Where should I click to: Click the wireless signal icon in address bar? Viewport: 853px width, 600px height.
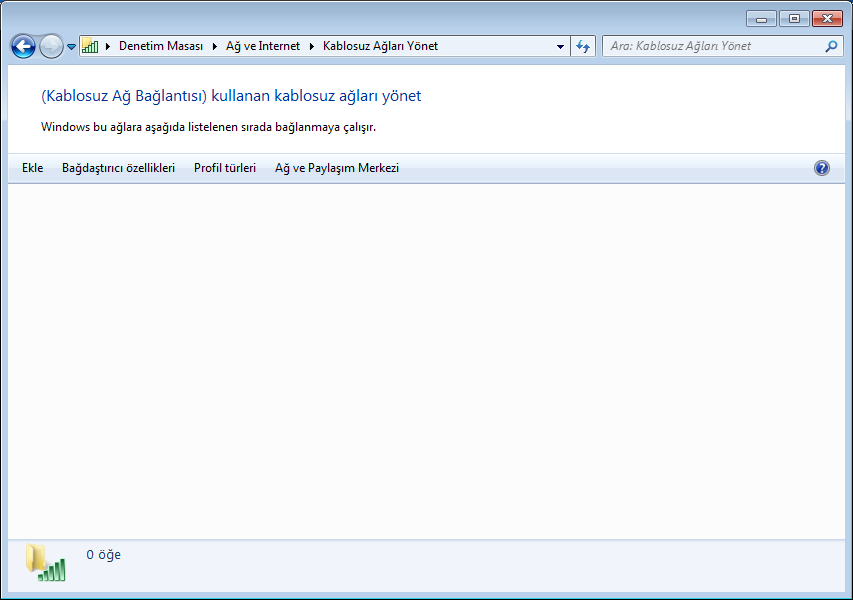[90, 46]
